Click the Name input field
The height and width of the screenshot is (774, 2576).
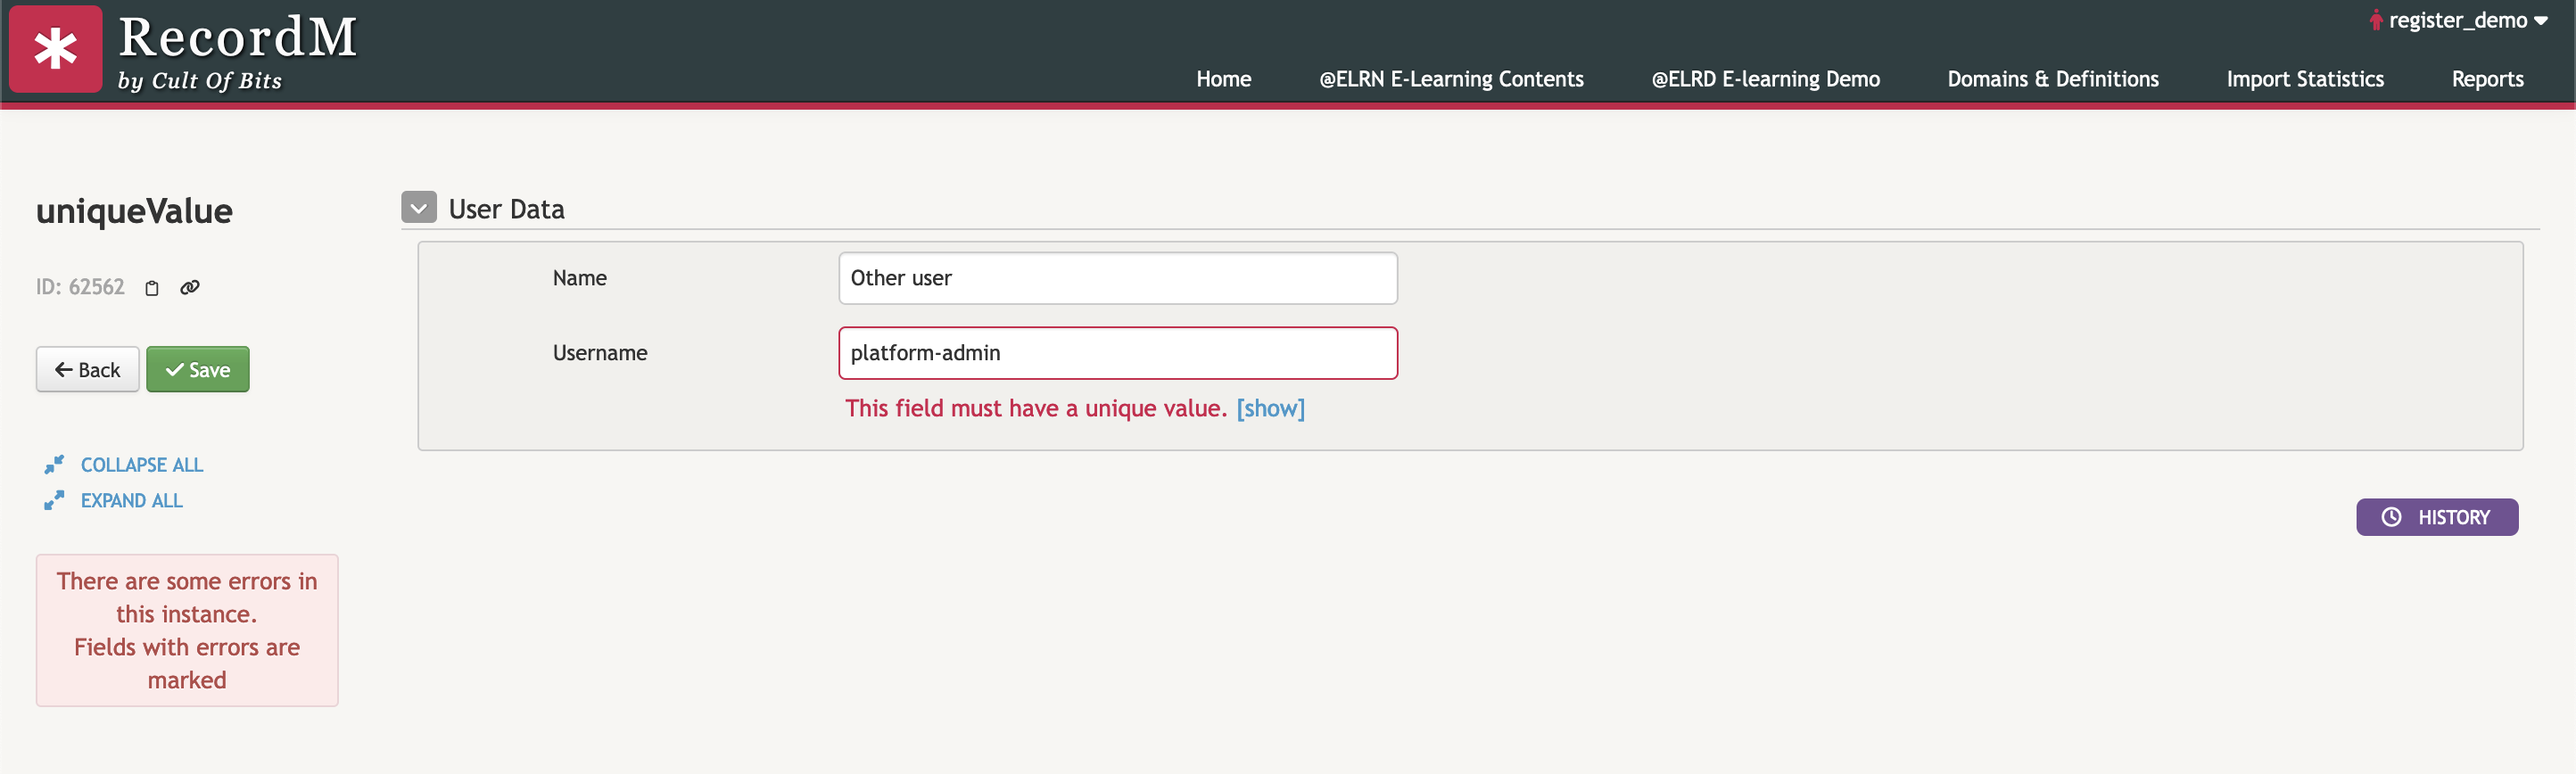[1117, 278]
